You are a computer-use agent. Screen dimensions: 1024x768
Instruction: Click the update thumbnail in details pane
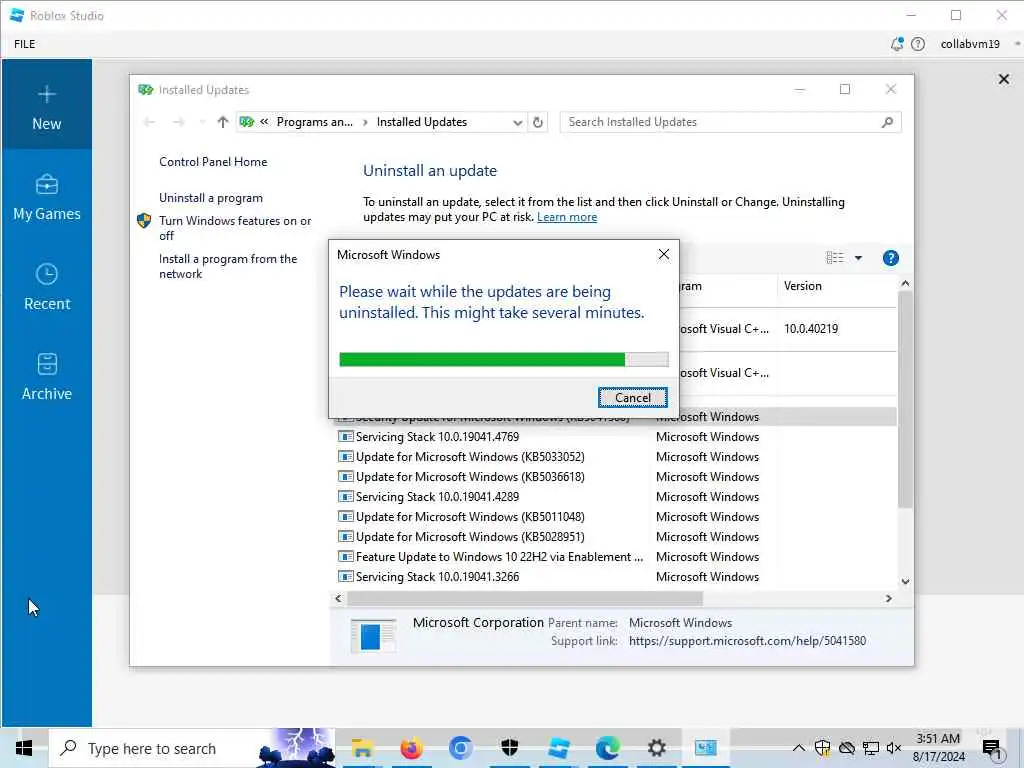[373, 635]
